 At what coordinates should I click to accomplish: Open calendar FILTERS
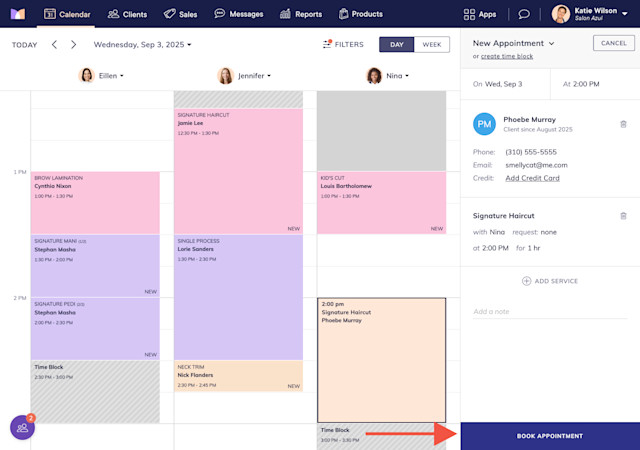(343, 44)
